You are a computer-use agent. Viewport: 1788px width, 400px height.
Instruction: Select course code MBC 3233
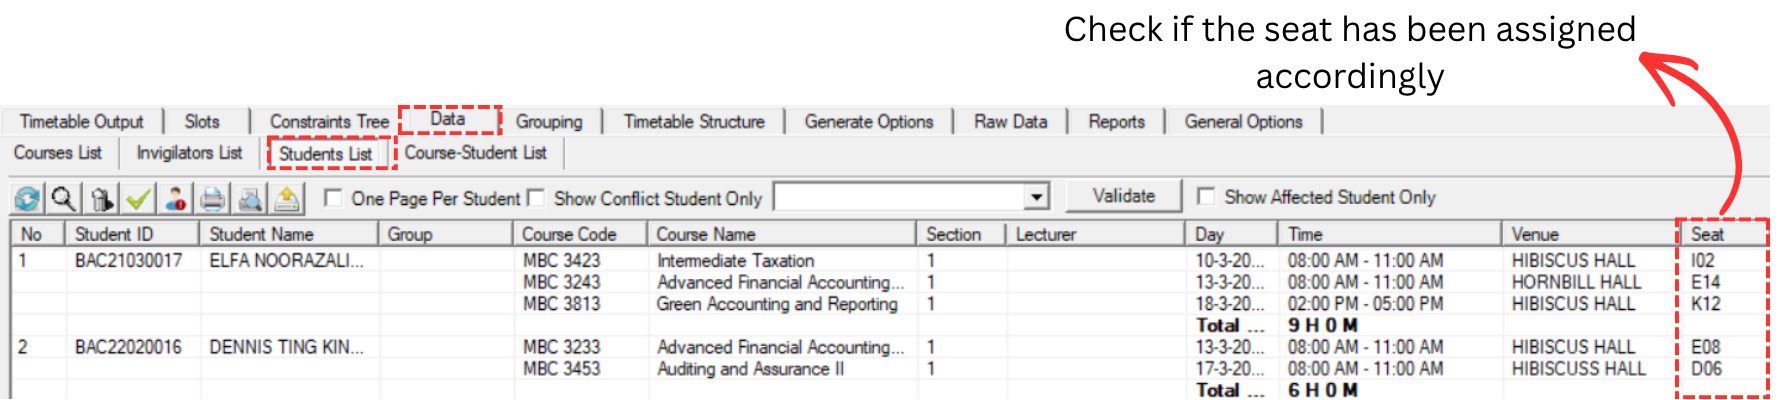562,348
